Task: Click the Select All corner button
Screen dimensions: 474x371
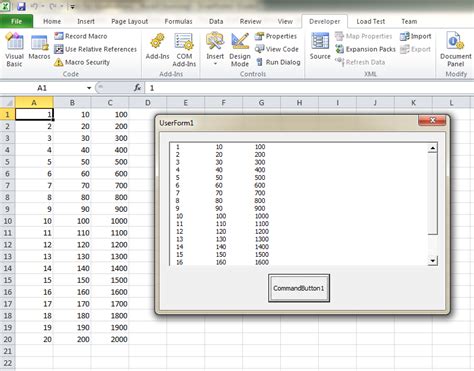Action: pos(7,102)
